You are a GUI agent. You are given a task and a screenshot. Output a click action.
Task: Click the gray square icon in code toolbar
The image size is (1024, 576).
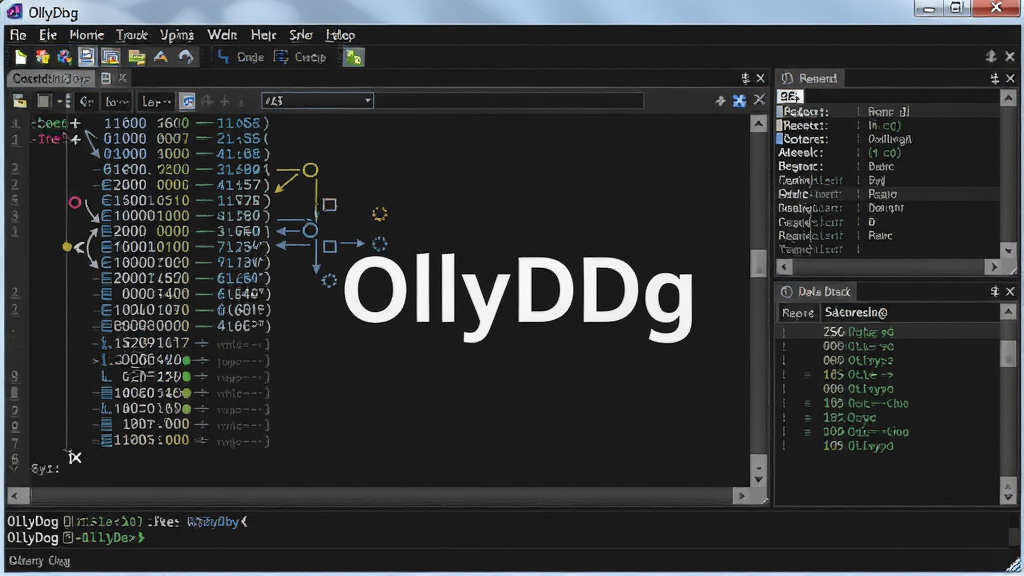[44, 101]
